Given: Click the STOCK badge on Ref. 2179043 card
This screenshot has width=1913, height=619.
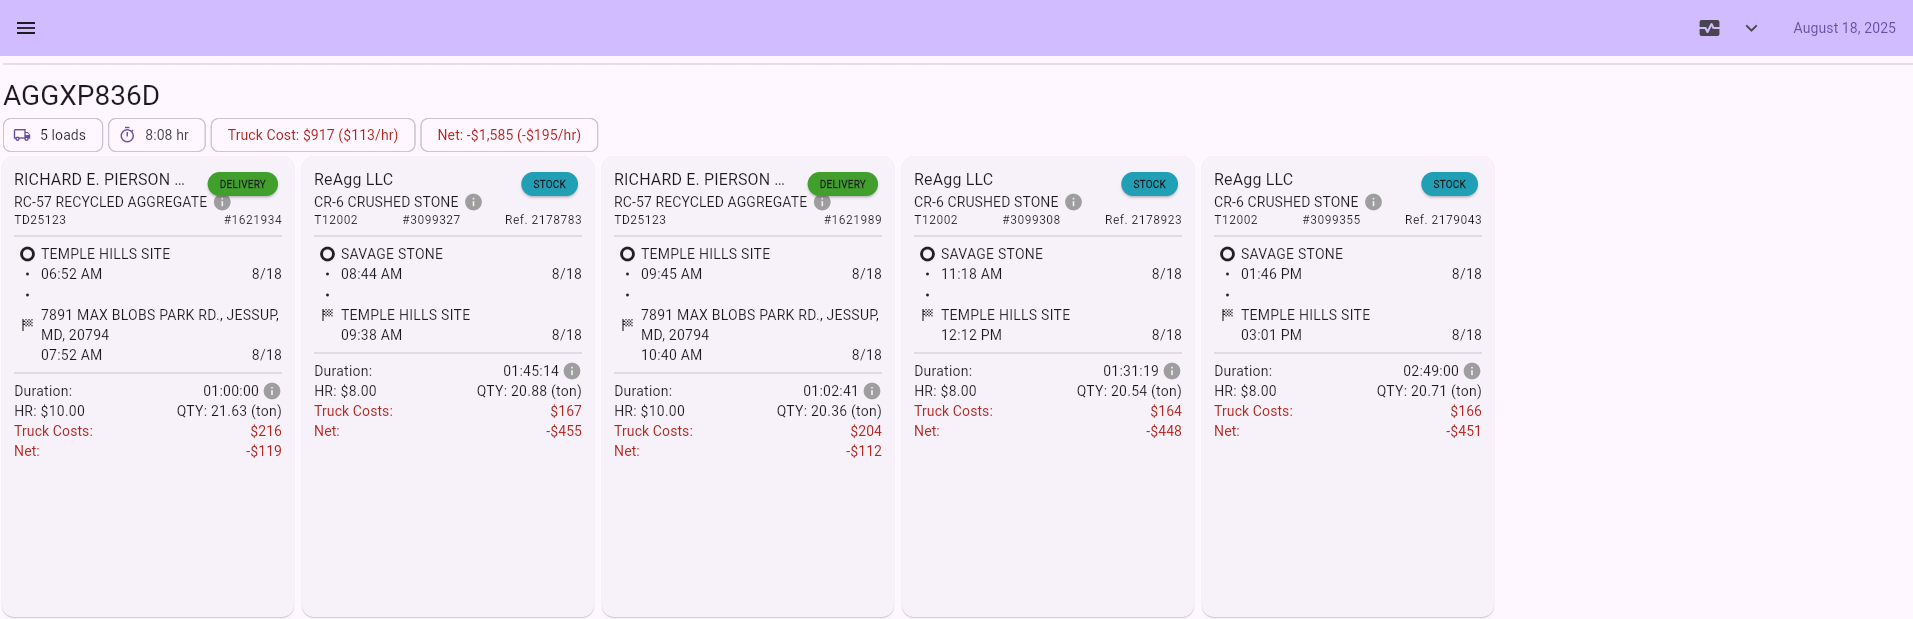Looking at the screenshot, I should (x=1449, y=184).
